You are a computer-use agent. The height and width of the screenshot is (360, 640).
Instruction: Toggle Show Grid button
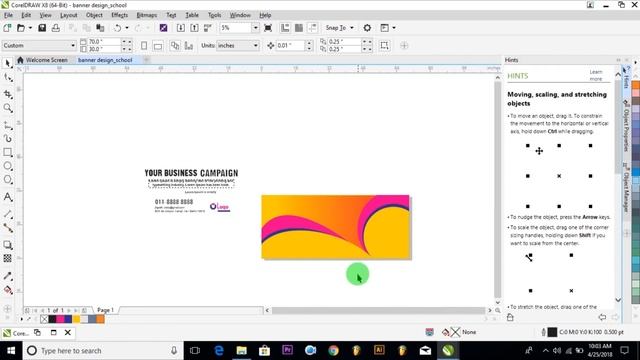[299, 28]
